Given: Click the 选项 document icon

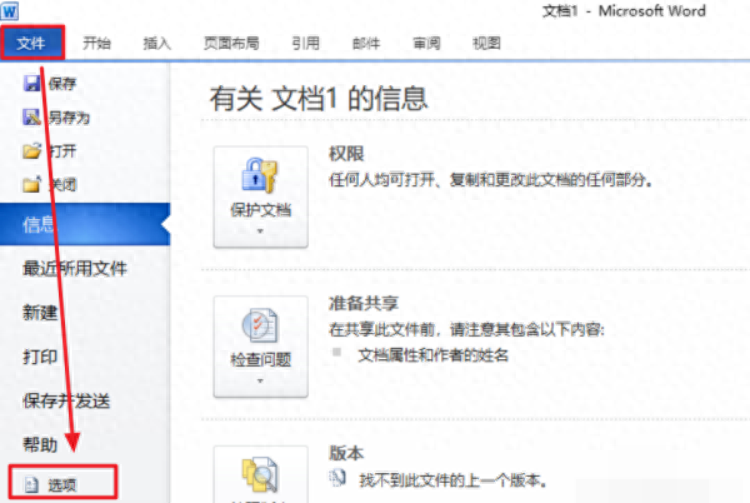Looking at the screenshot, I should (31, 485).
